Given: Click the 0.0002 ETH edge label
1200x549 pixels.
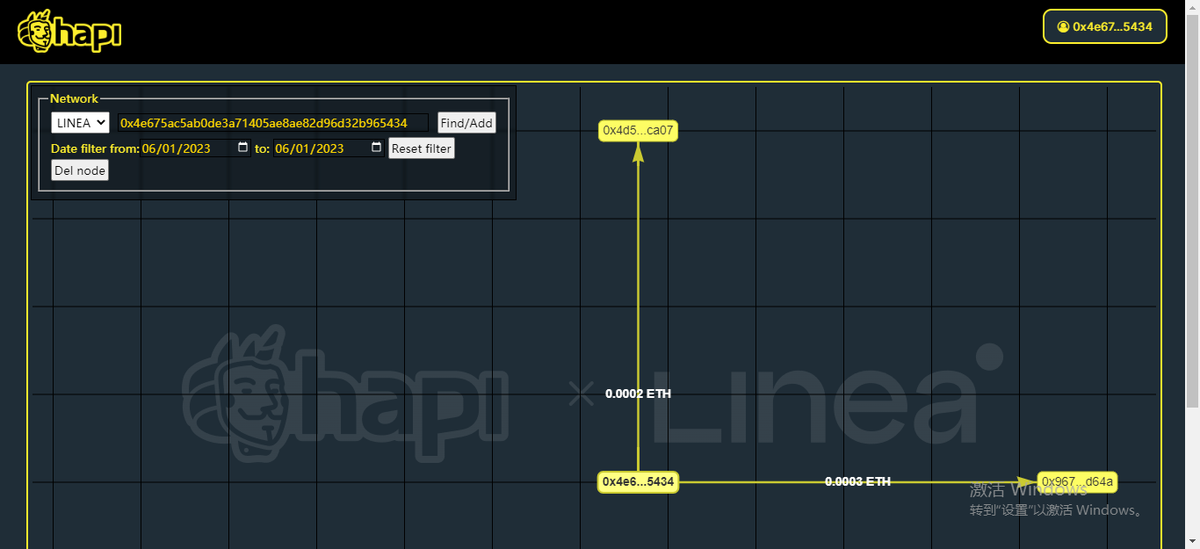Looking at the screenshot, I should (638, 394).
